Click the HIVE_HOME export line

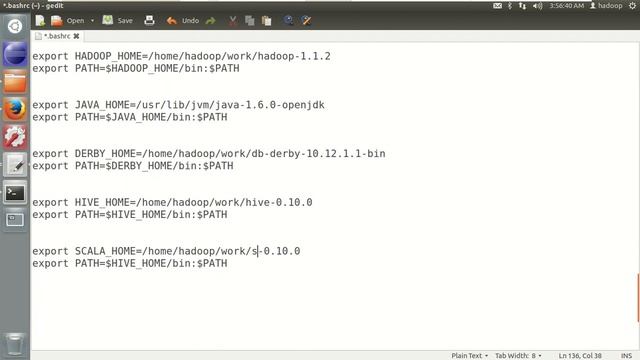(172, 202)
